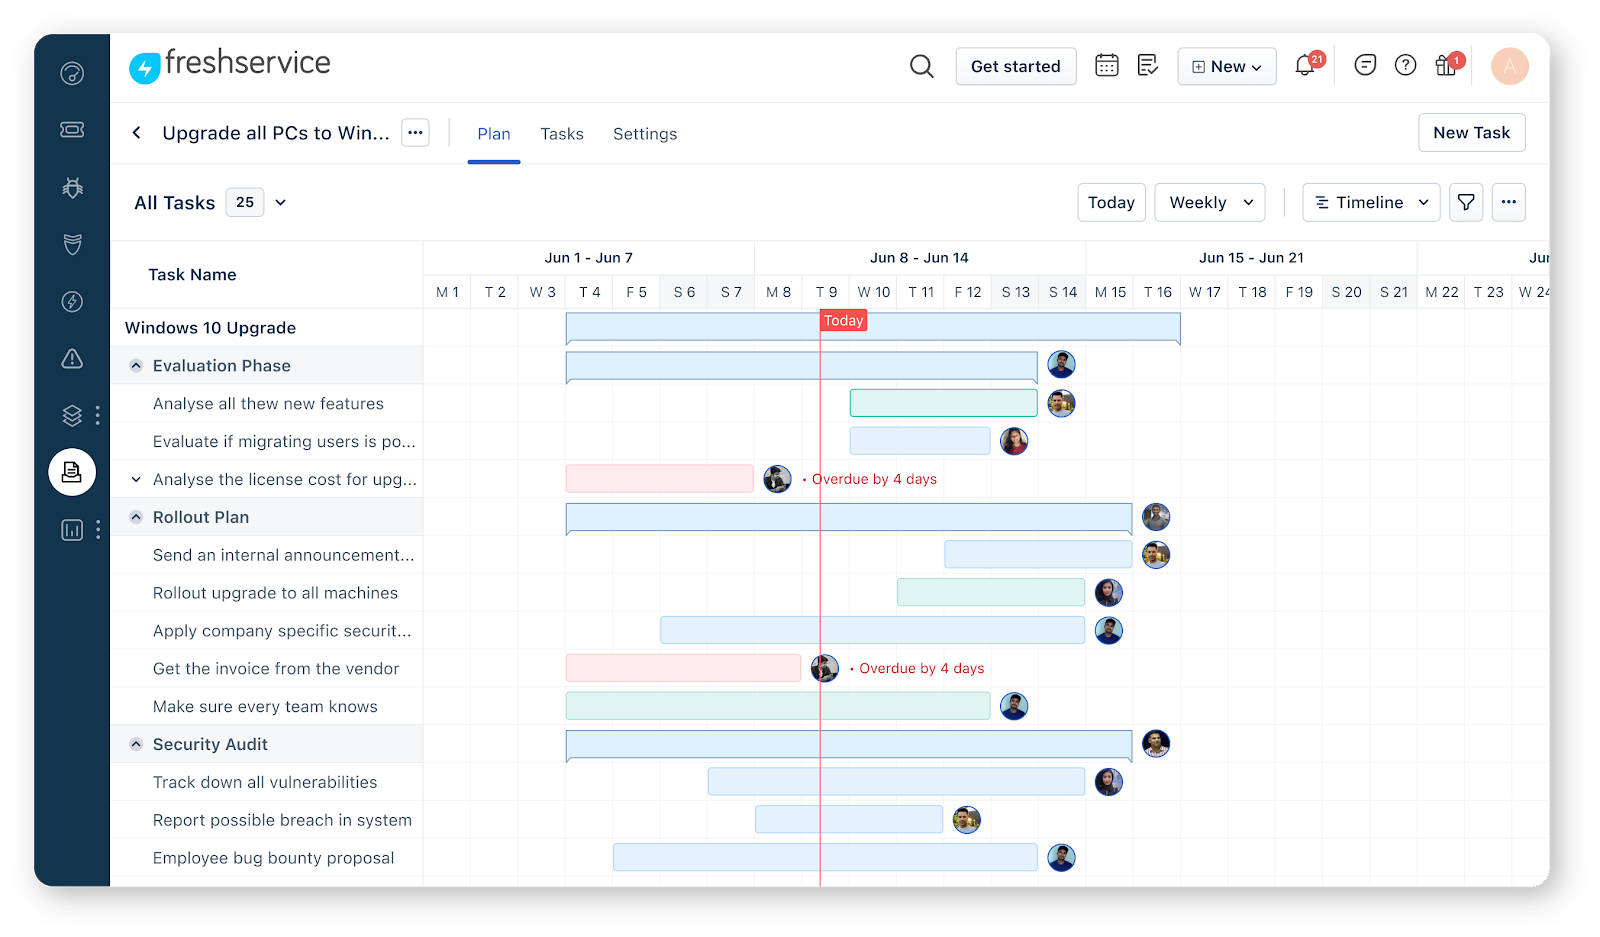The width and height of the screenshot is (1600, 937).
Task: Open the All Tasks filter dropdown
Action: coord(280,202)
